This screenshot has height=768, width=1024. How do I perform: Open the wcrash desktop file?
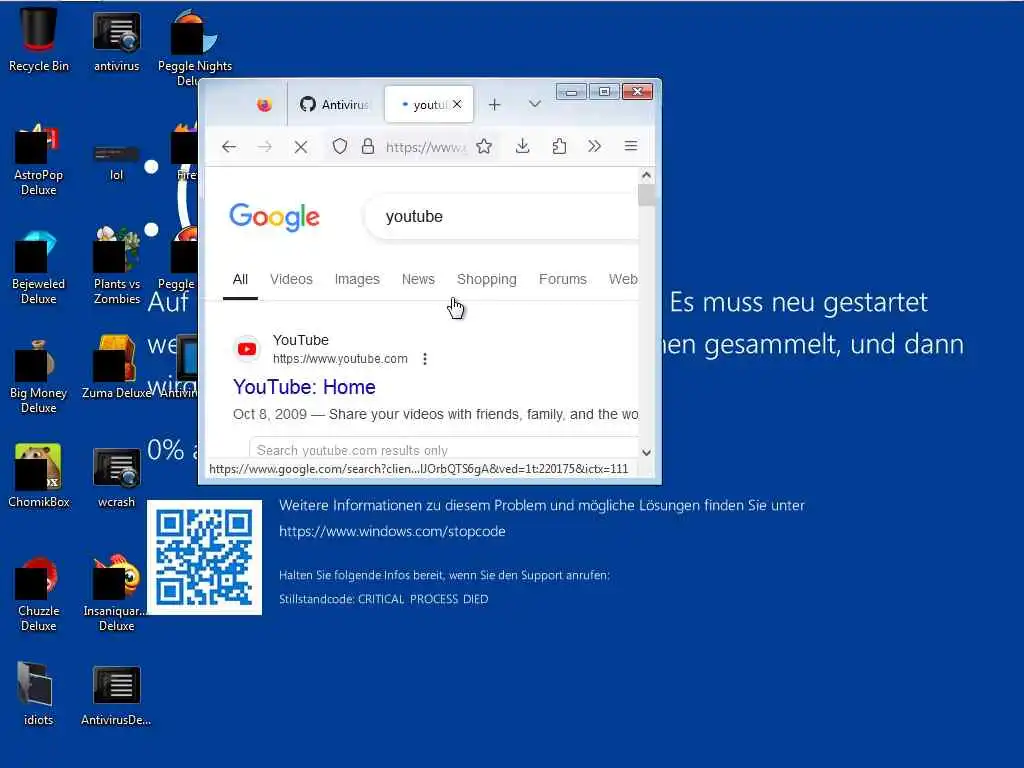coord(116,478)
